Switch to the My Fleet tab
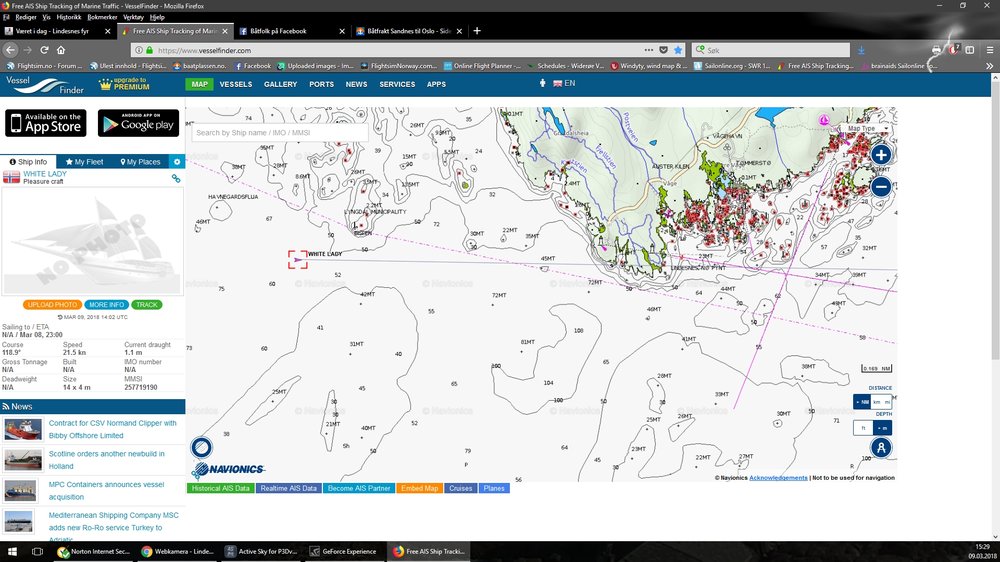The width and height of the screenshot is (1000, 562). click(x=84, y=162)
